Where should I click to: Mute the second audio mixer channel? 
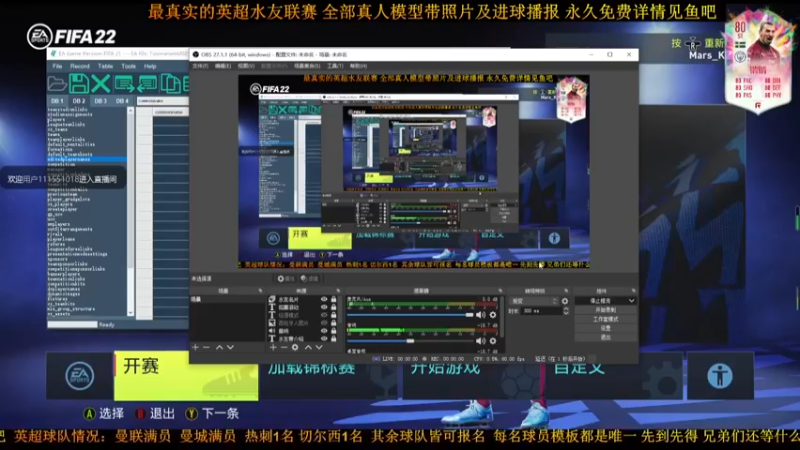click(480, 341)
